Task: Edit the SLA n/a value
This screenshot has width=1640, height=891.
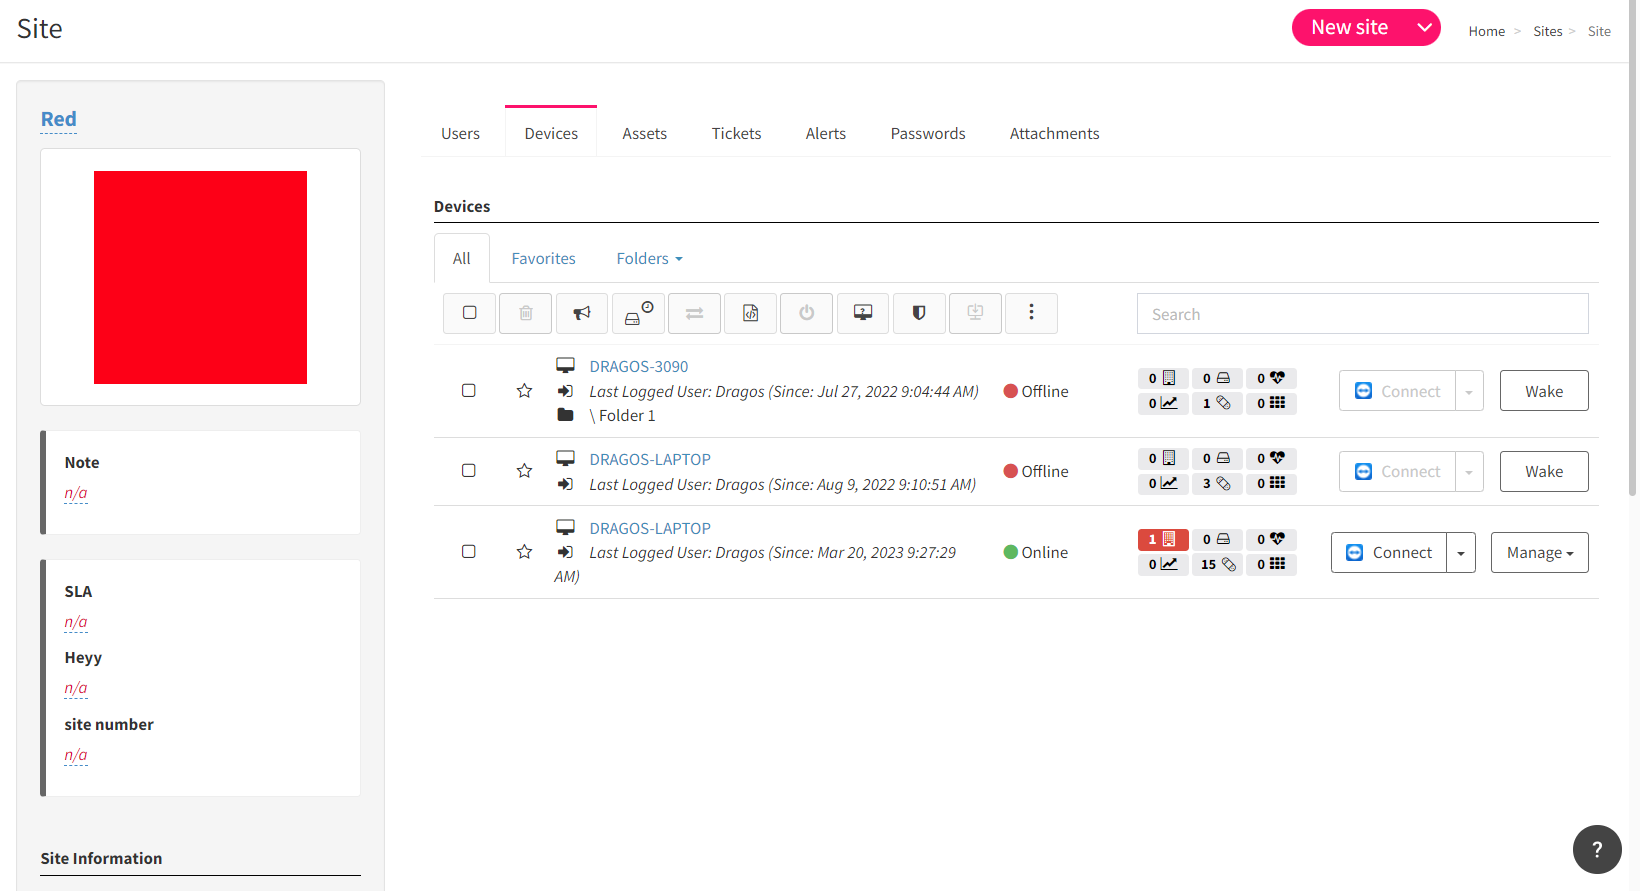Action: click(x=76, y=622)
